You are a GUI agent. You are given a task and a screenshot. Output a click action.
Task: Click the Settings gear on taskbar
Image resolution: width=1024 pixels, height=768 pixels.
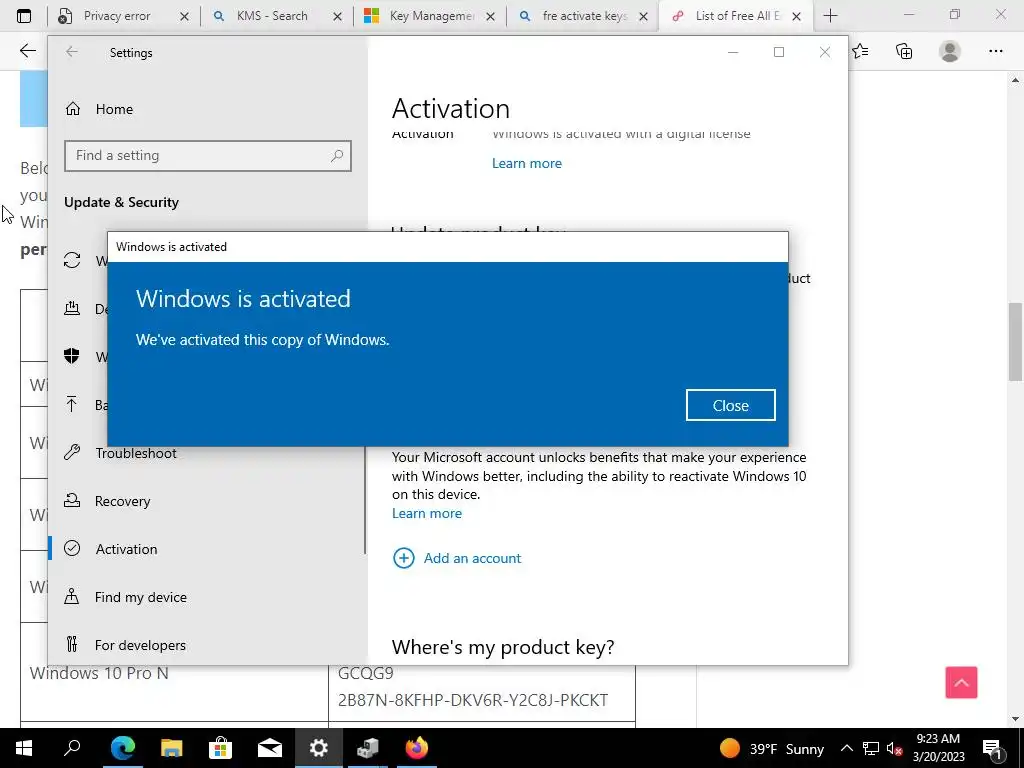[x=319, y=748]
